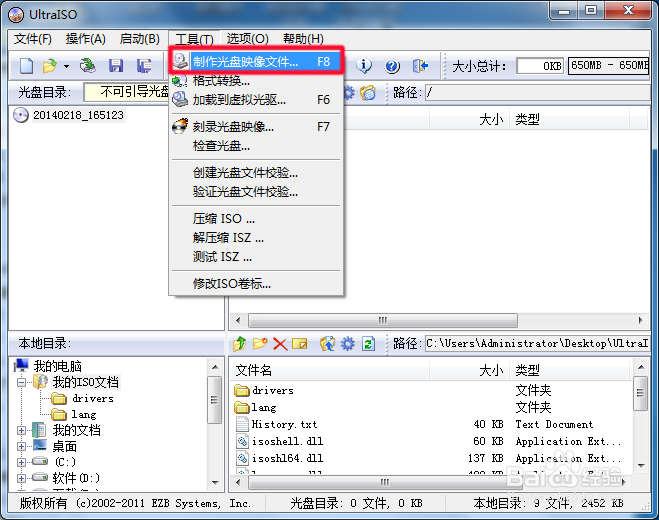Viewport: 659px width, 520px height.
Task: Click the 650MB media size selector
Action: click(608, 66)
